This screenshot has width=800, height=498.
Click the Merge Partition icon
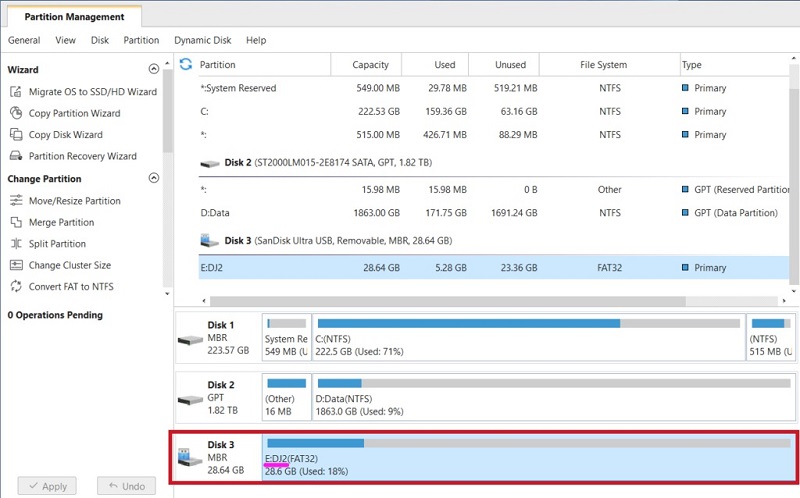[x=16, y=222]
